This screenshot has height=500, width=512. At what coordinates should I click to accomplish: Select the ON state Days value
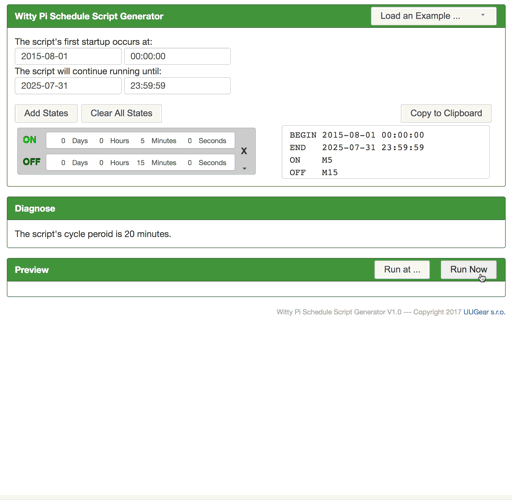click(x=63, y=141)
